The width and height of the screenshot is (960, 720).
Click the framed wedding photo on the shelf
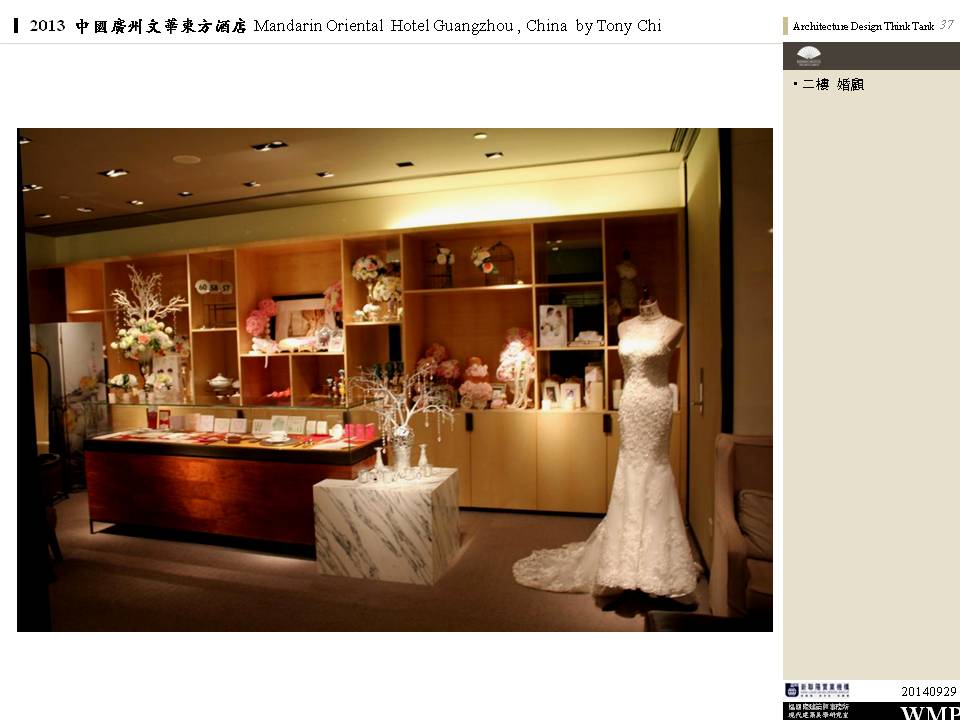point(303,318)
